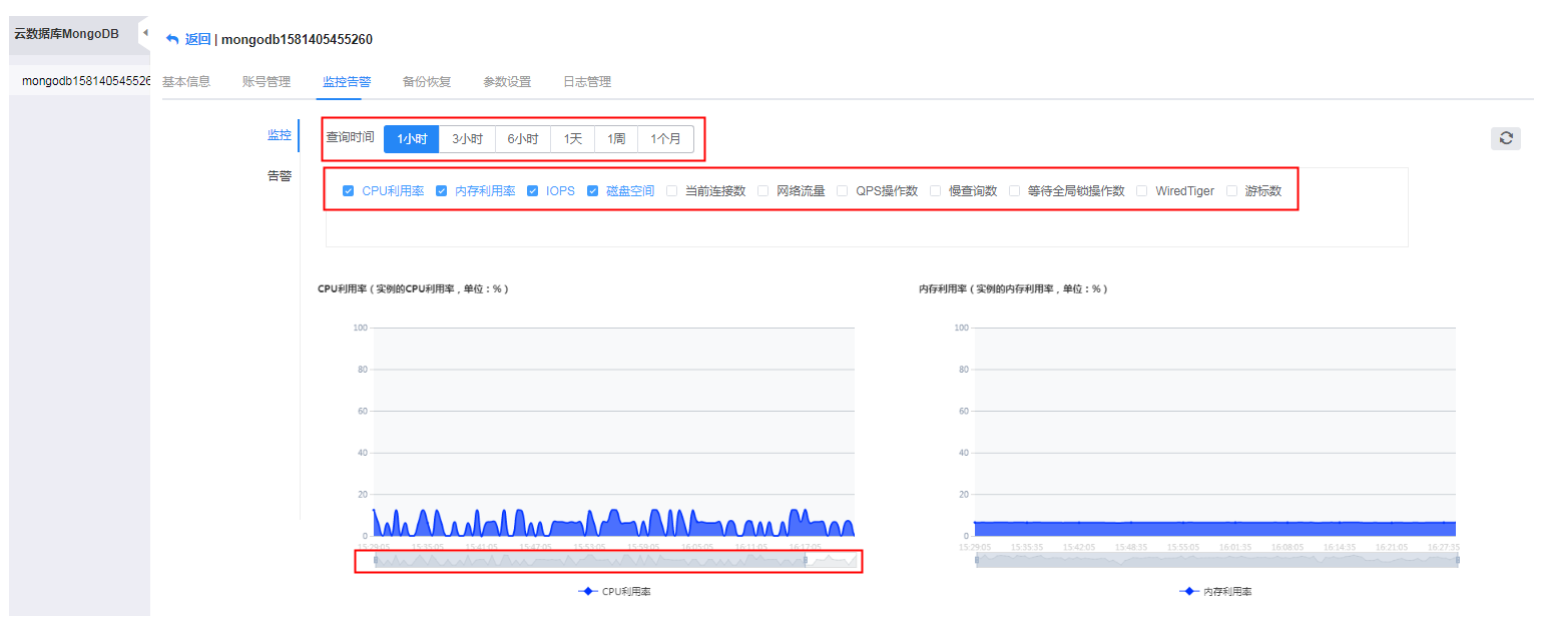Uncheck the 磁盘空间 checkbox

(593, 191)
